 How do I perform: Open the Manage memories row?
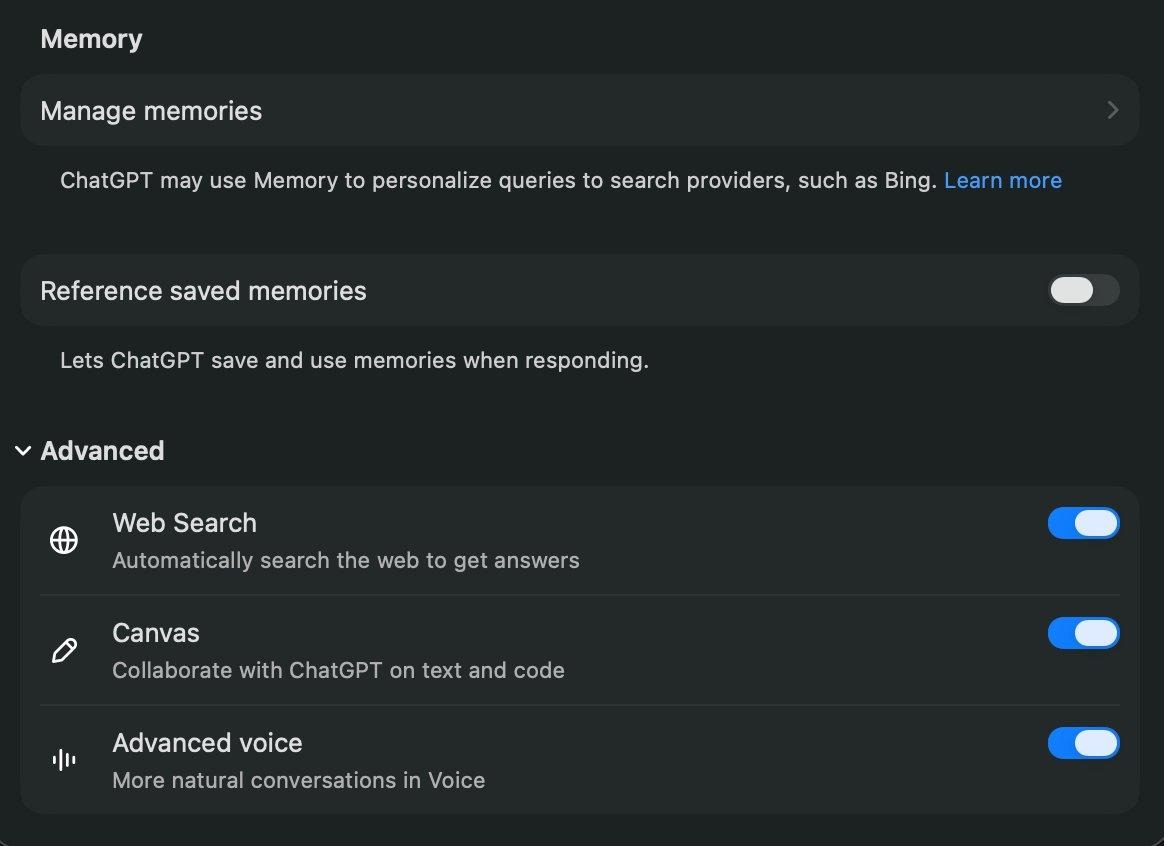click(151, 110)
